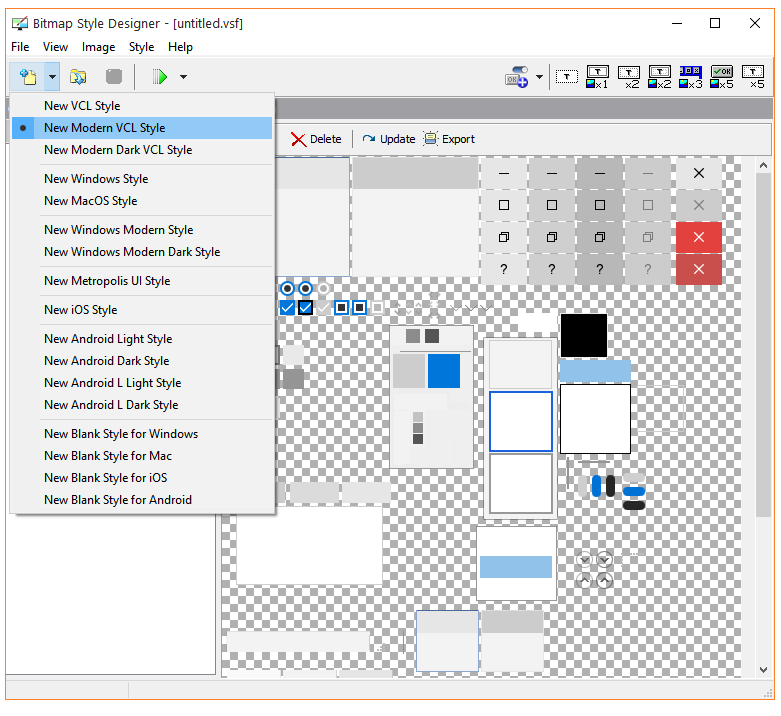Viewport: 781px width, 716px height.
Task: Choose New VCL Style
Action: 142,106
